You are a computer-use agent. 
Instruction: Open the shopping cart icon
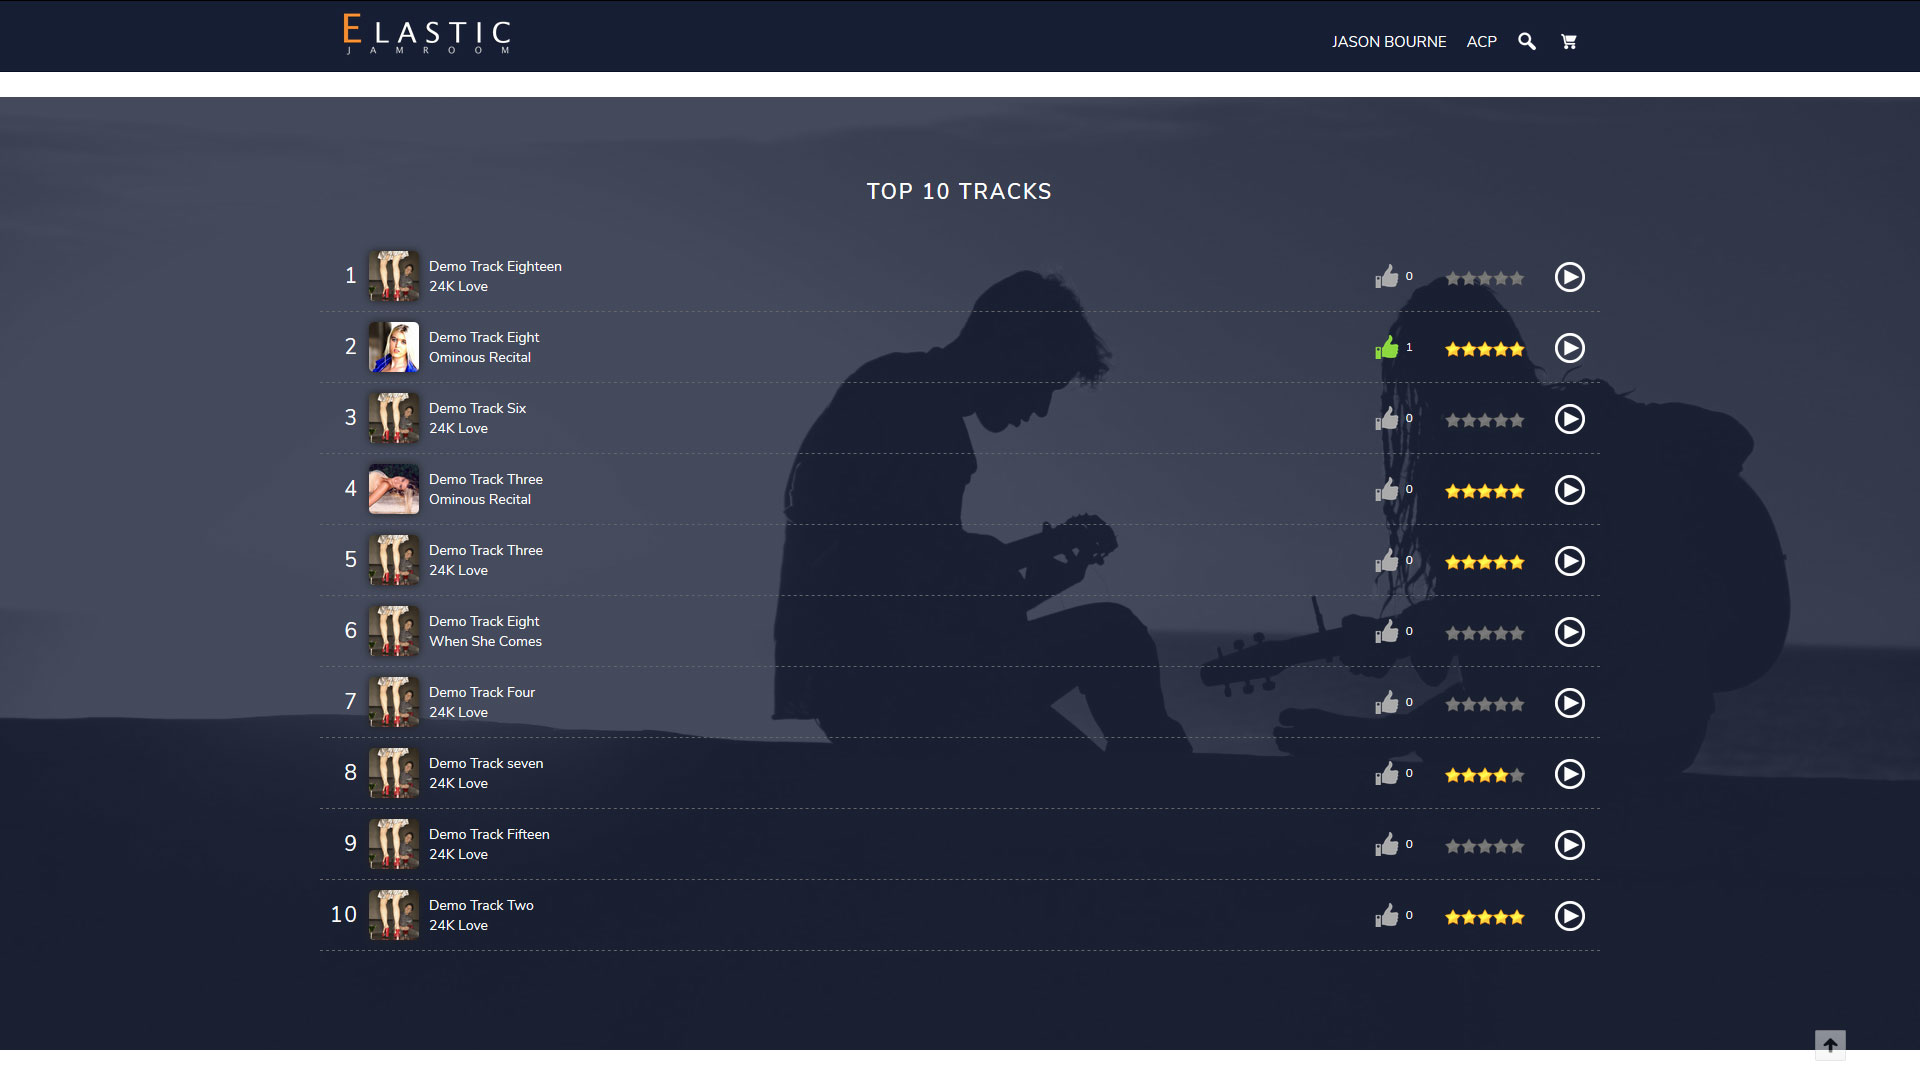(1568, 41)
